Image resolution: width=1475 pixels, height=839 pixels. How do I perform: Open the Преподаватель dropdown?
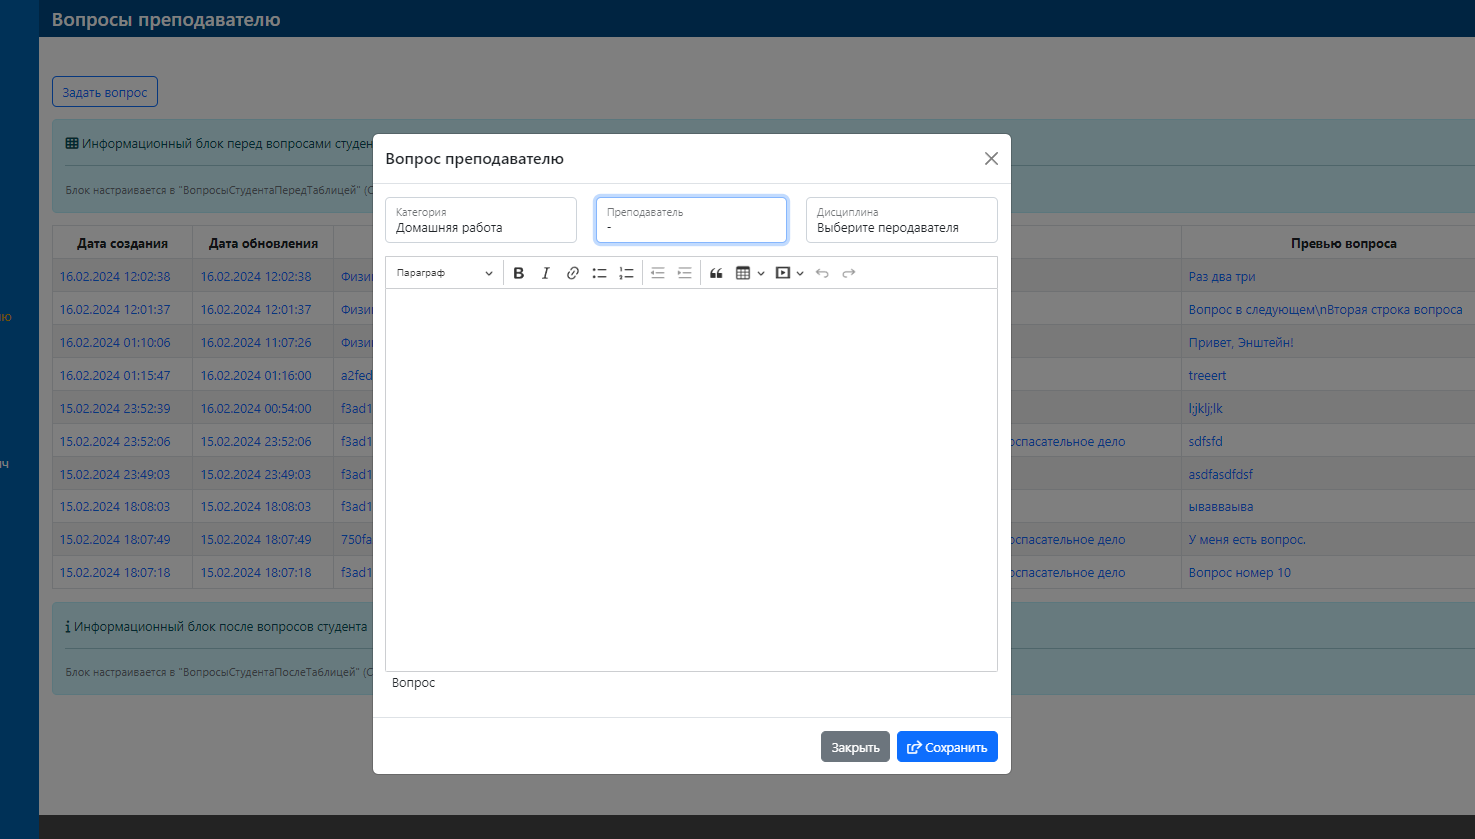tap(691, 220)
